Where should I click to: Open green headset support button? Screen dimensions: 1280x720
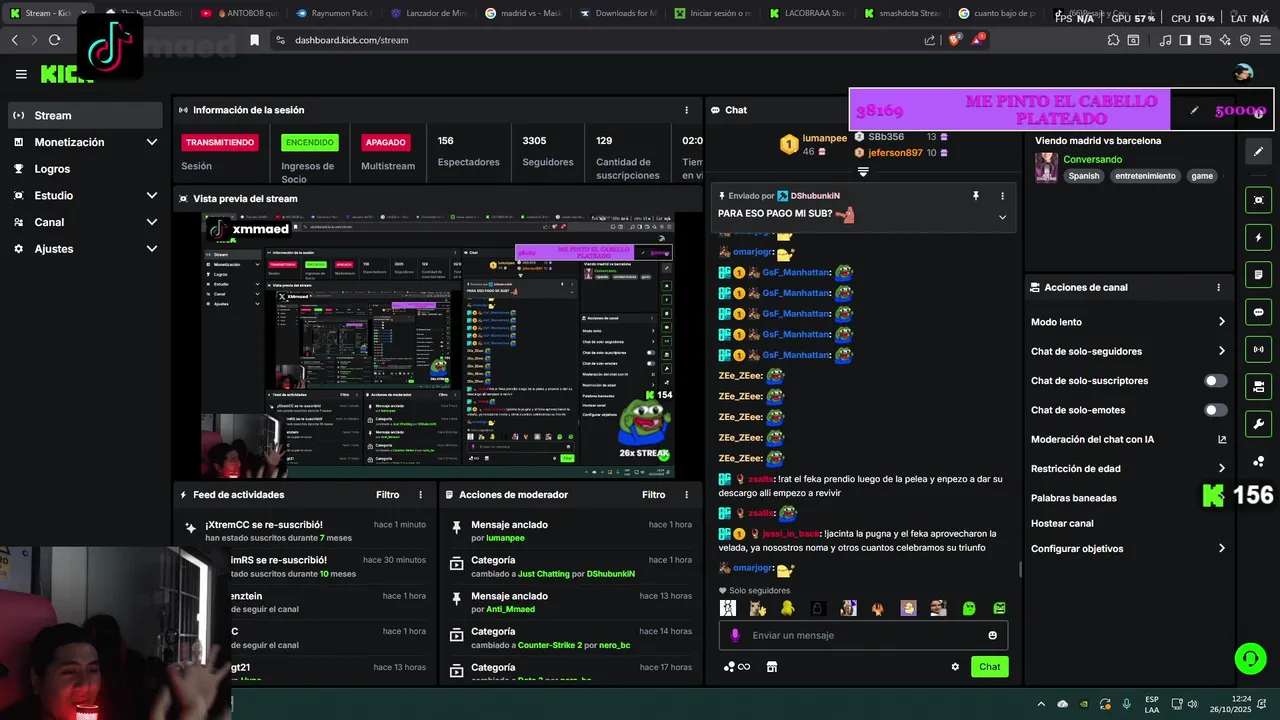[1250, 658]
